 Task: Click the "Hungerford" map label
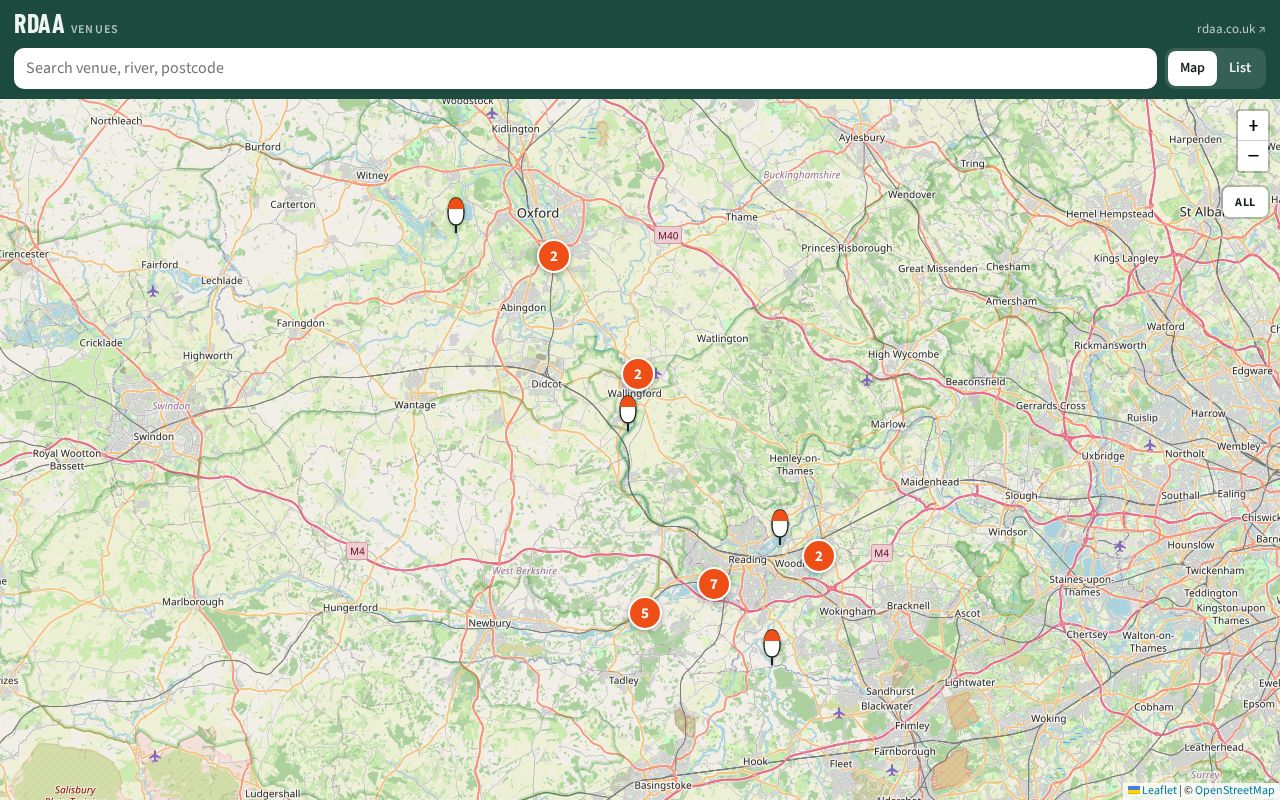pos(350,607)
